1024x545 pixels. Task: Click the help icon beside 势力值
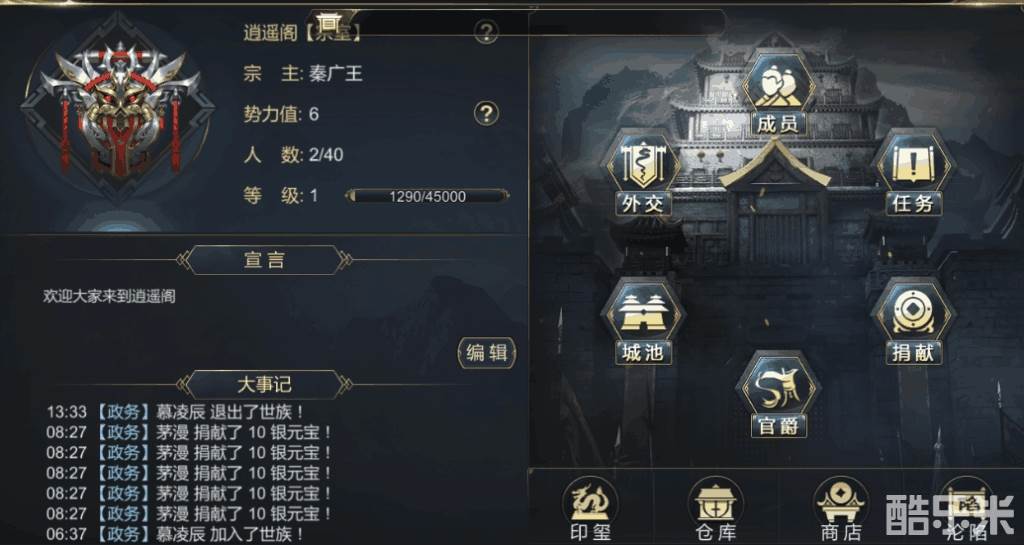(x=486, y=114)
